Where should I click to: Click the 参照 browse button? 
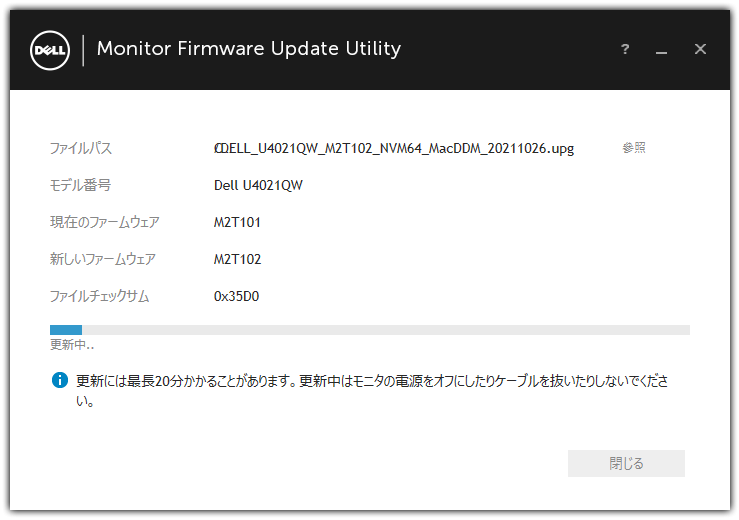(634, 148)
